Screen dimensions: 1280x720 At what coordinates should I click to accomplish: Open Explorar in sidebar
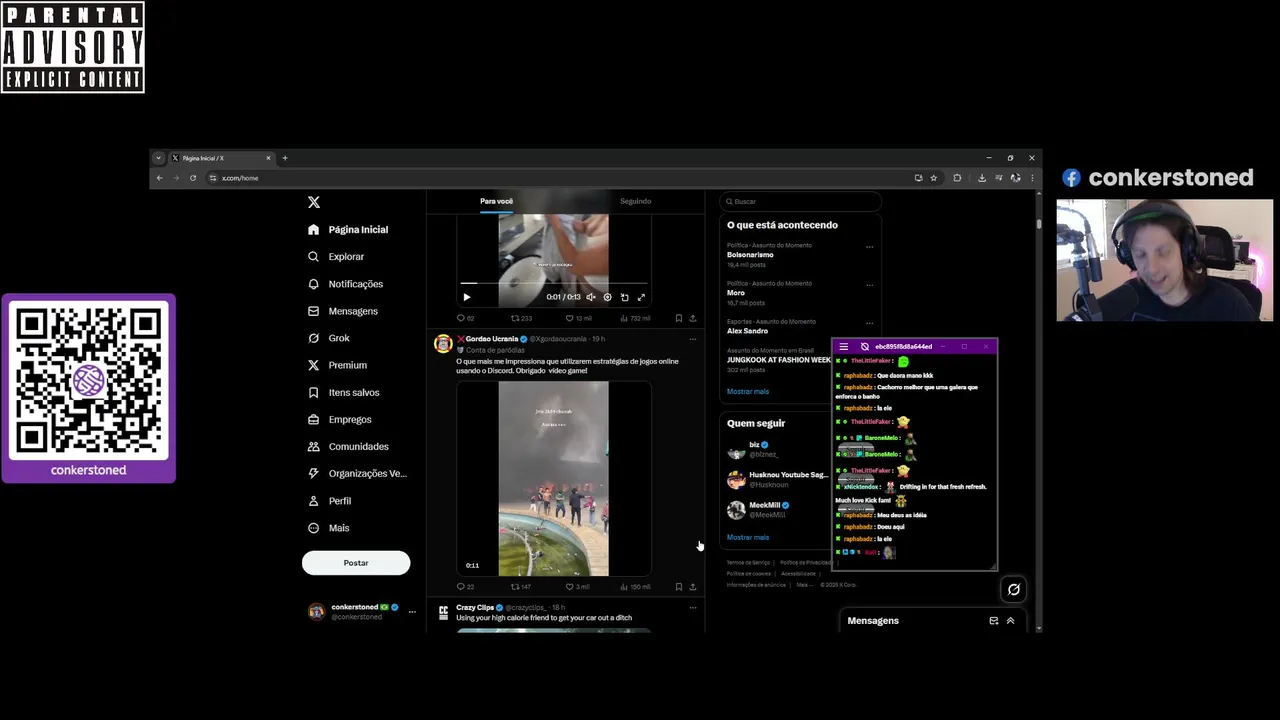pyautogui.click(x=336, y=257)
